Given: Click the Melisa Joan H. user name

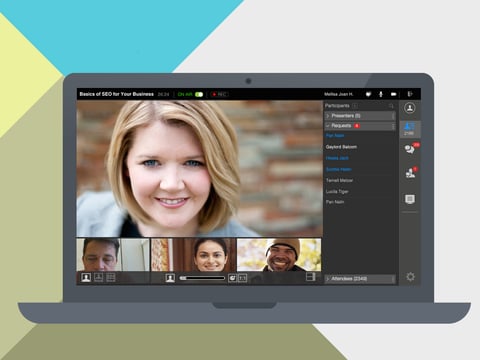Looking at the screenshot, I should [339, 94].
